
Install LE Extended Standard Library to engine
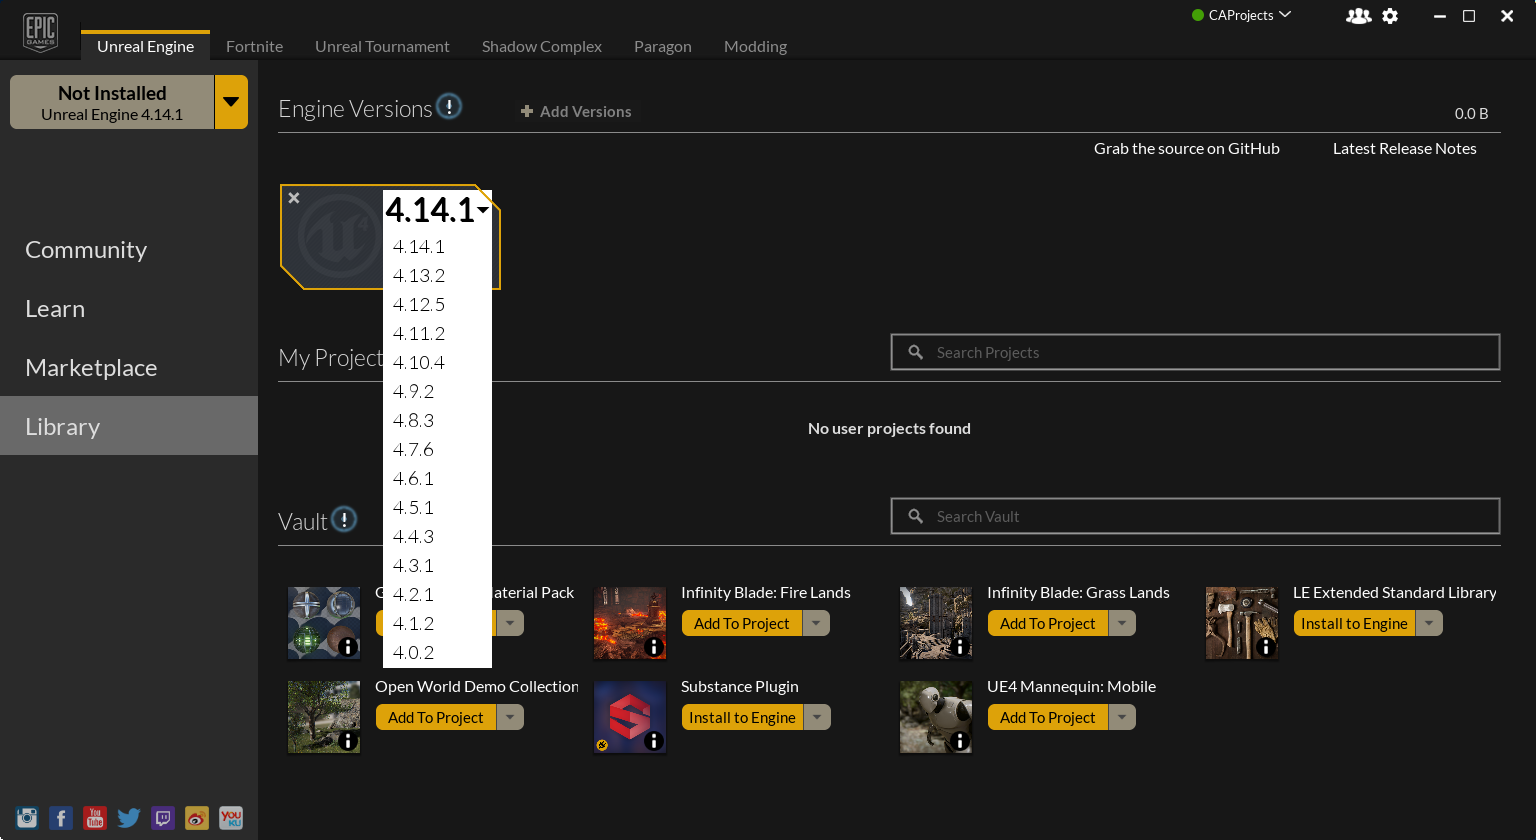[x=1354, y=623]
